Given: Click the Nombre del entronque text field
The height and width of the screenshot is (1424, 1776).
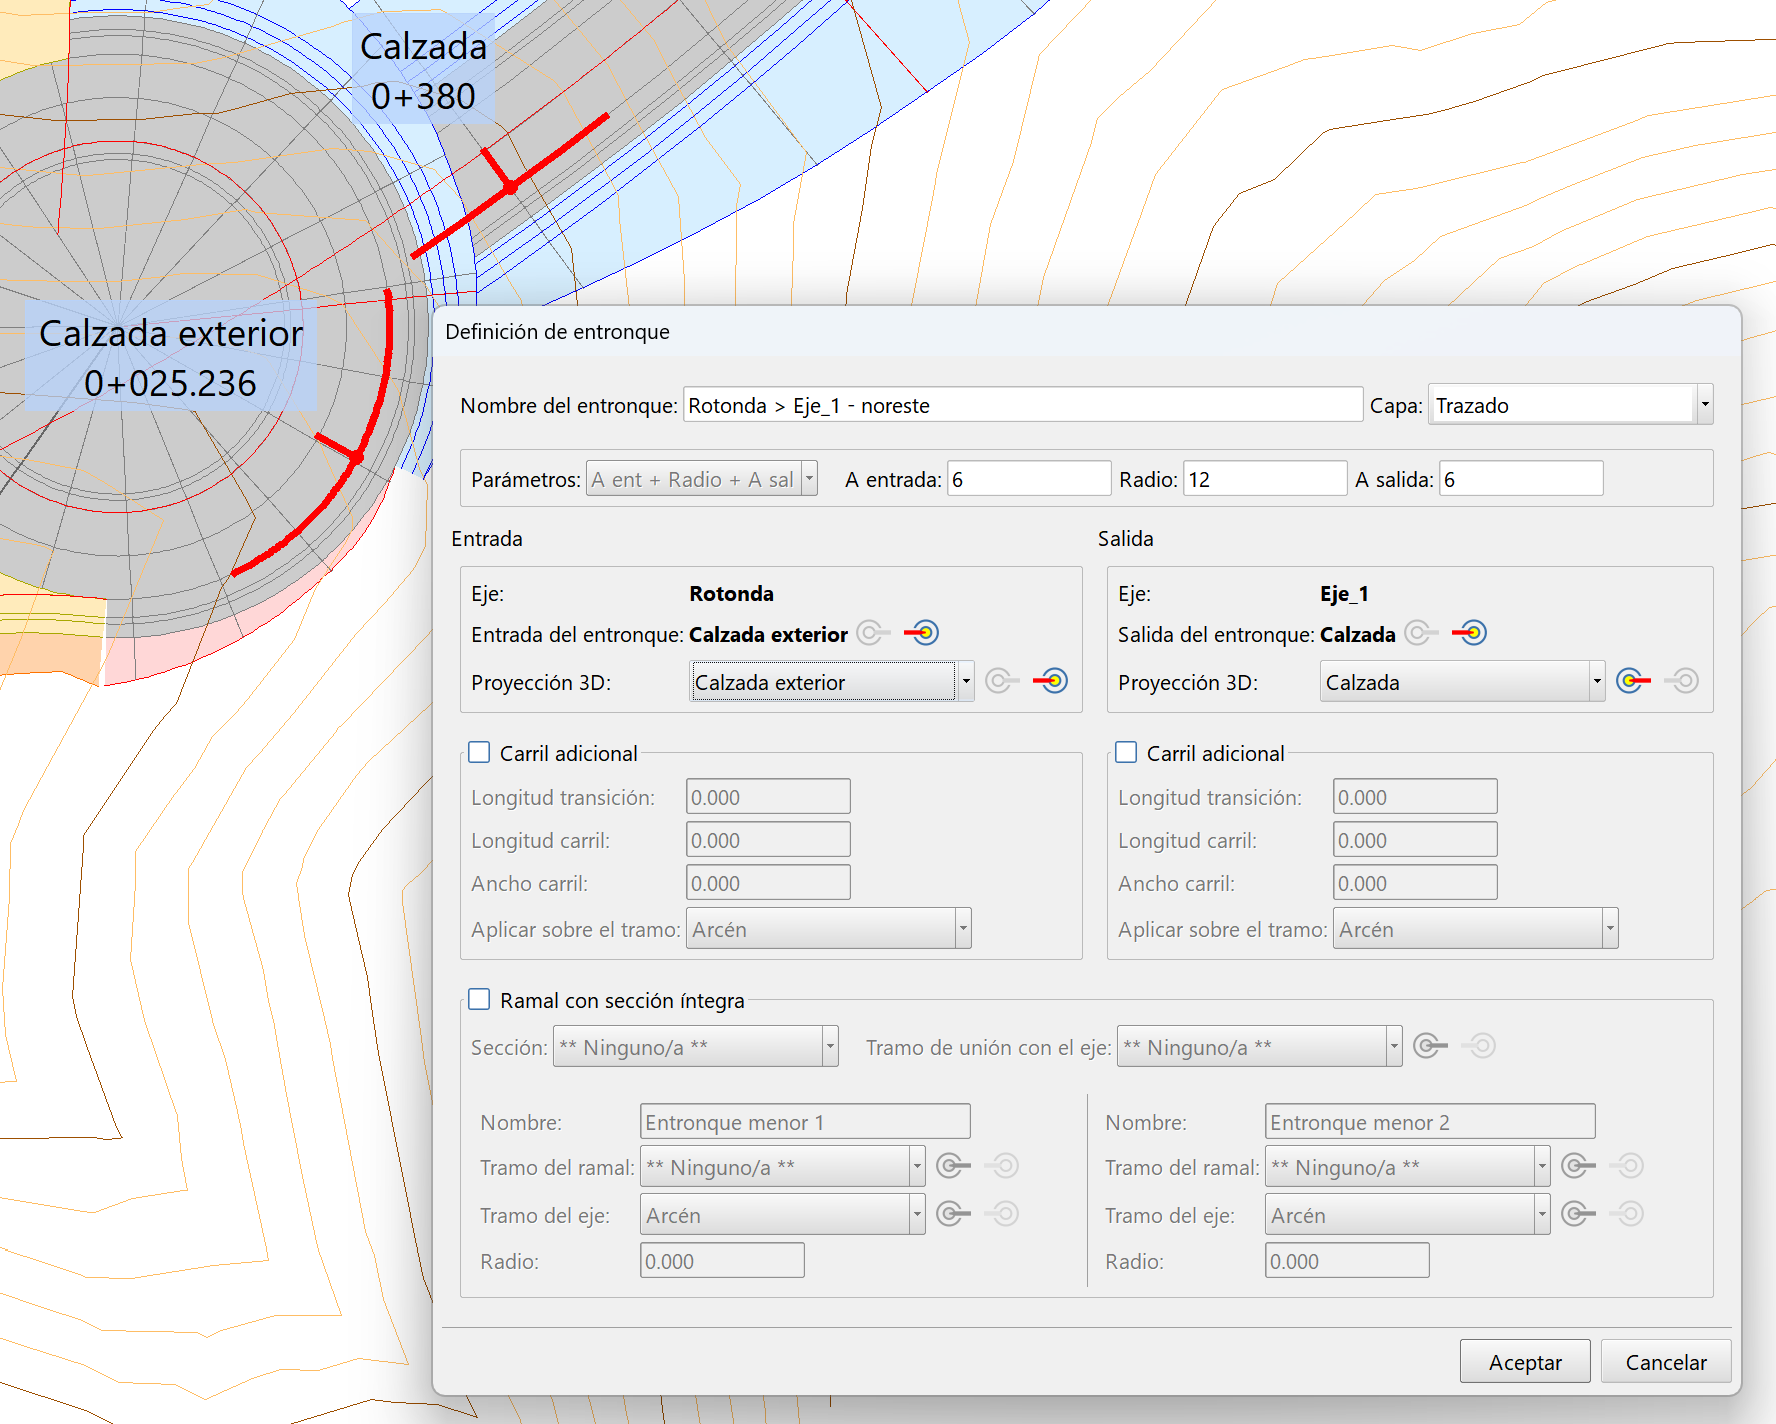Looking at the screenshot, I should (1022, 405).
